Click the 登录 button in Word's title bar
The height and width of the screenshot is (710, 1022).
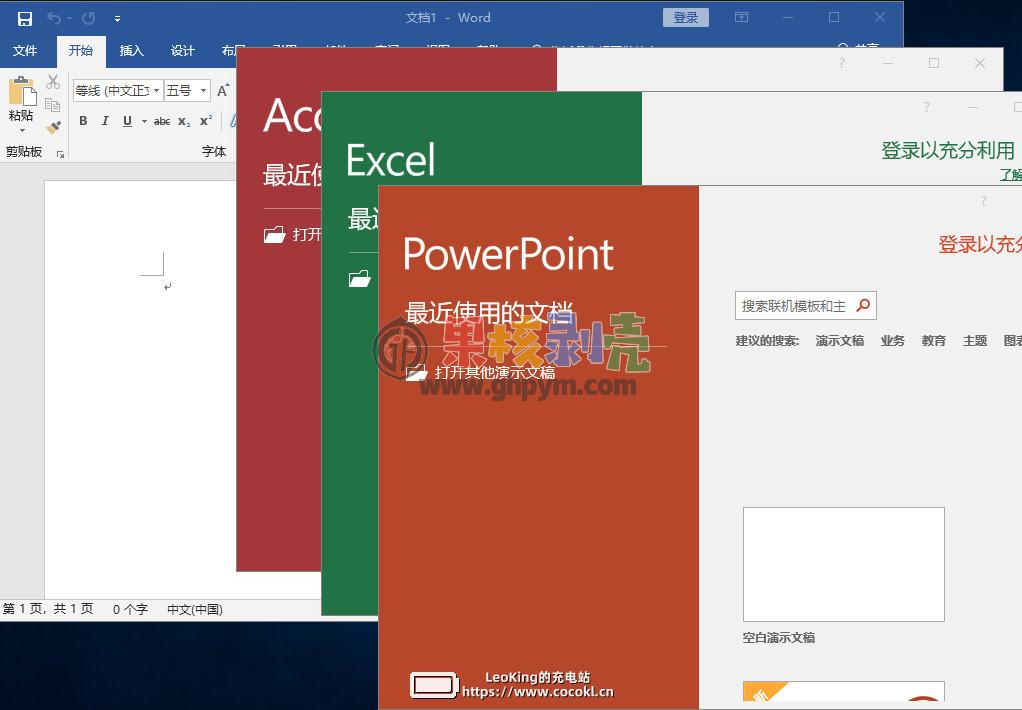(x=686, y=18)
